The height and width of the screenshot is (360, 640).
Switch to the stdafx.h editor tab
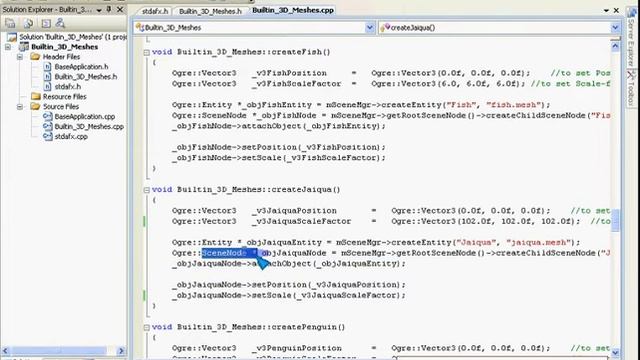[155, 11]
